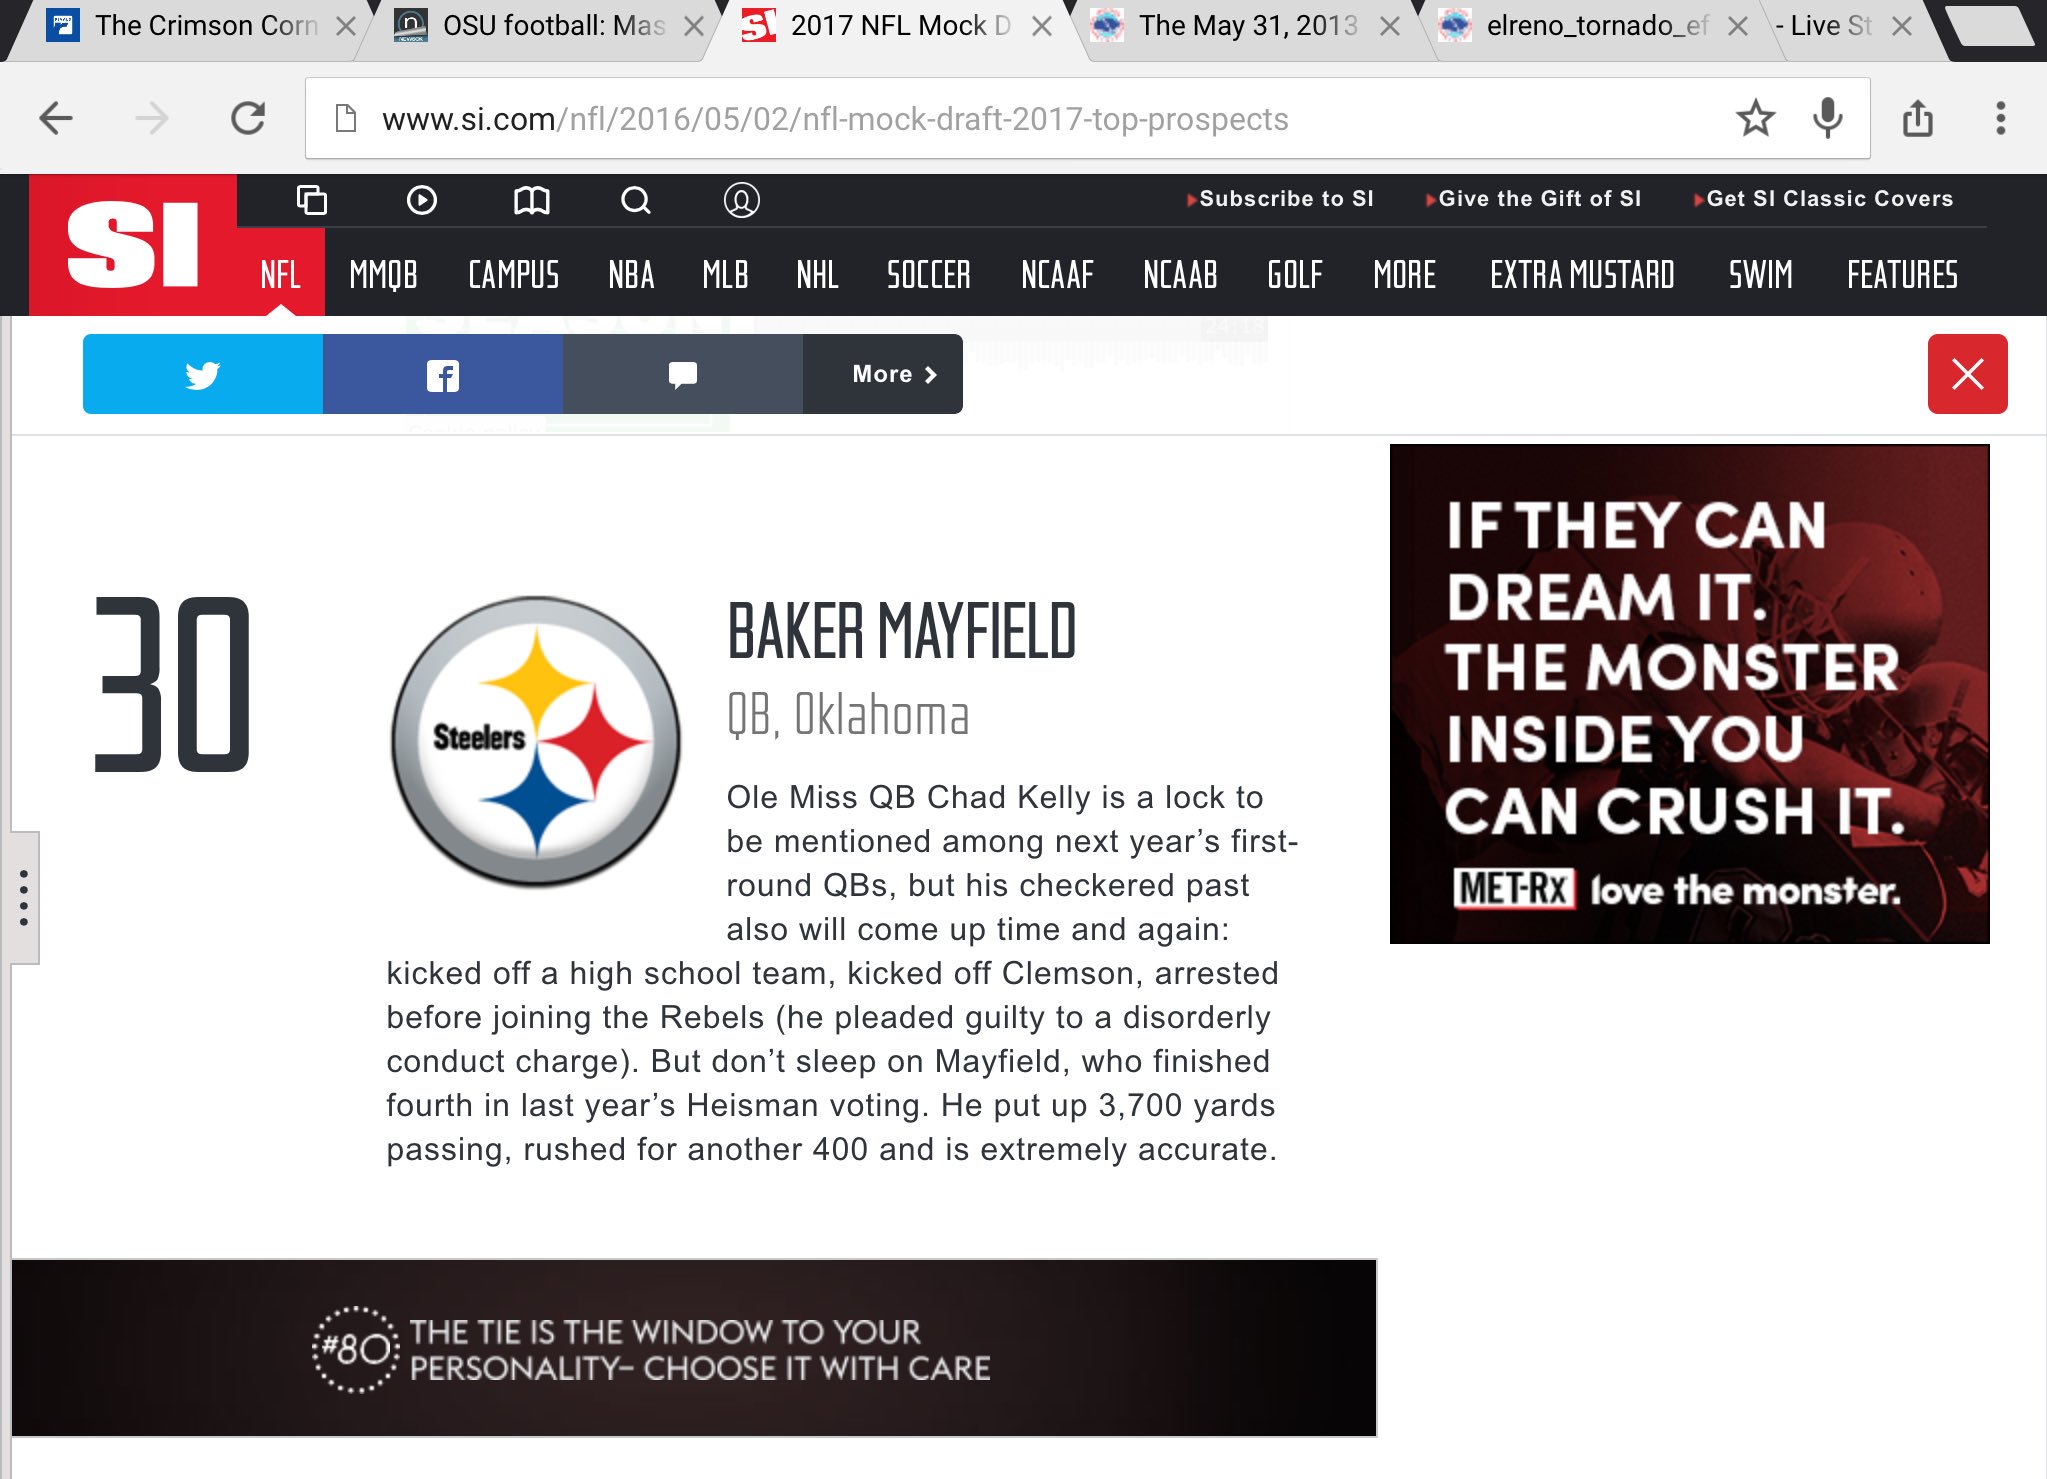2047x1479 pixels.
Task: Open a new browser tab
Action: (x=1990, y=26)
